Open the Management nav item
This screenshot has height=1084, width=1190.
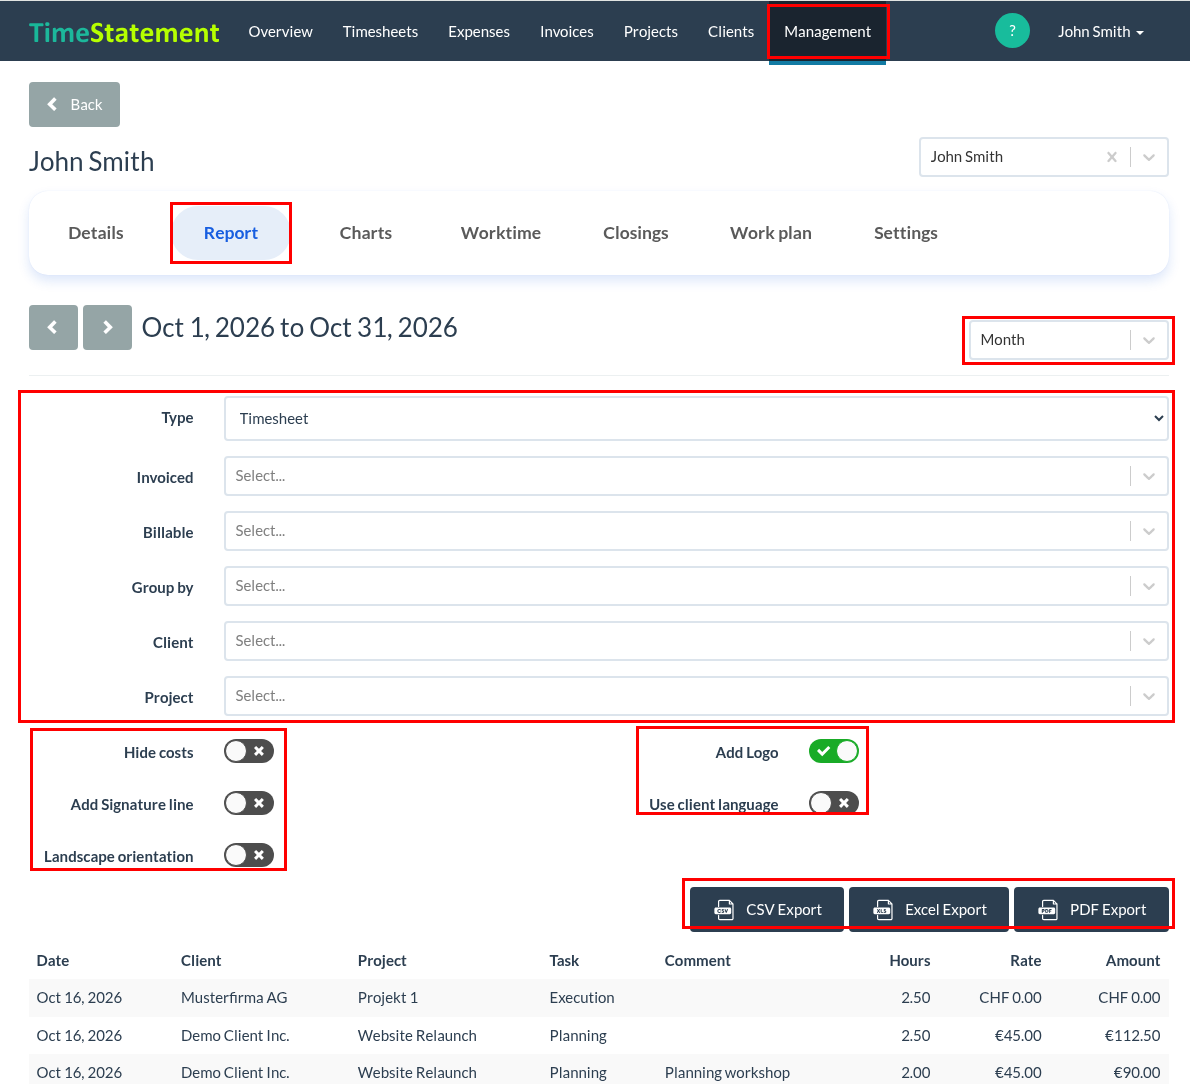827,32
